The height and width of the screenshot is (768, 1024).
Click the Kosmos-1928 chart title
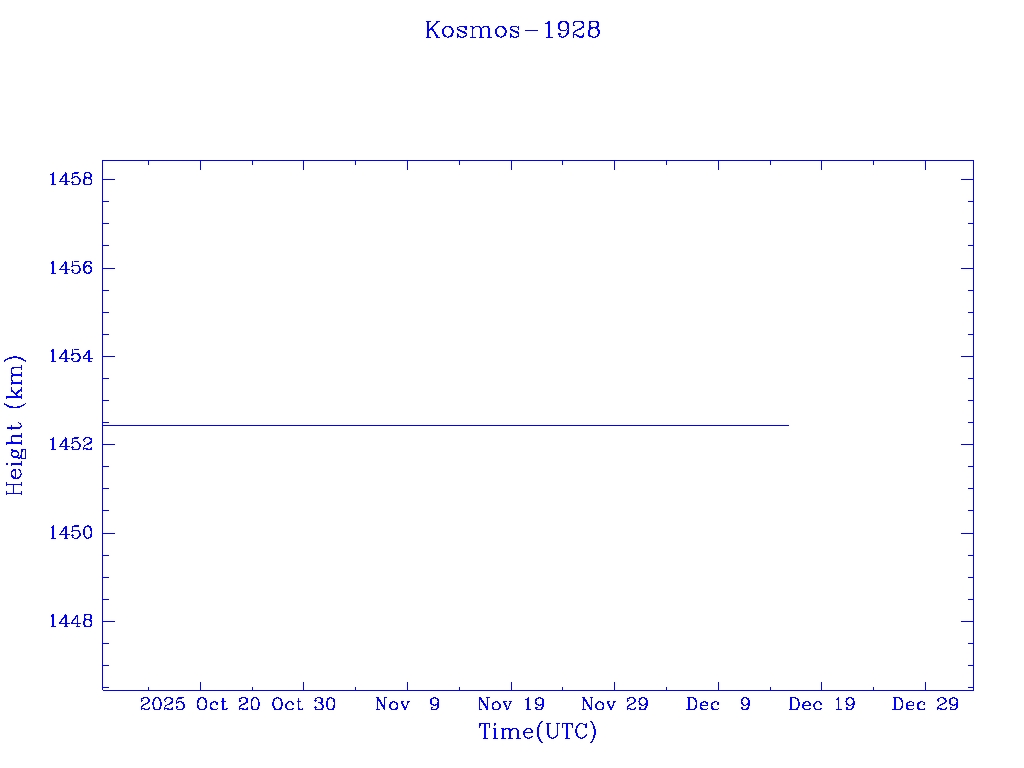[512, 30]
